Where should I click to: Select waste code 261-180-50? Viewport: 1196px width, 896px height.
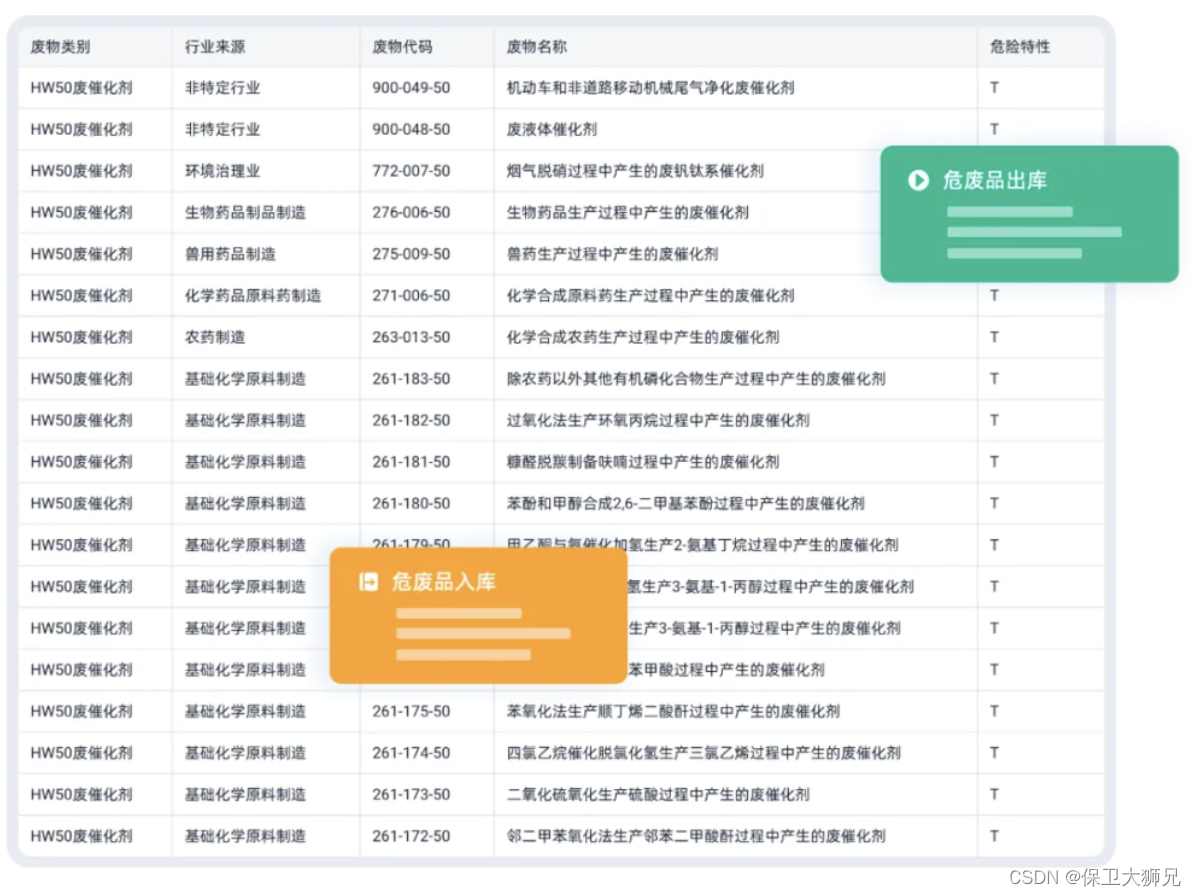coord(411,503)
